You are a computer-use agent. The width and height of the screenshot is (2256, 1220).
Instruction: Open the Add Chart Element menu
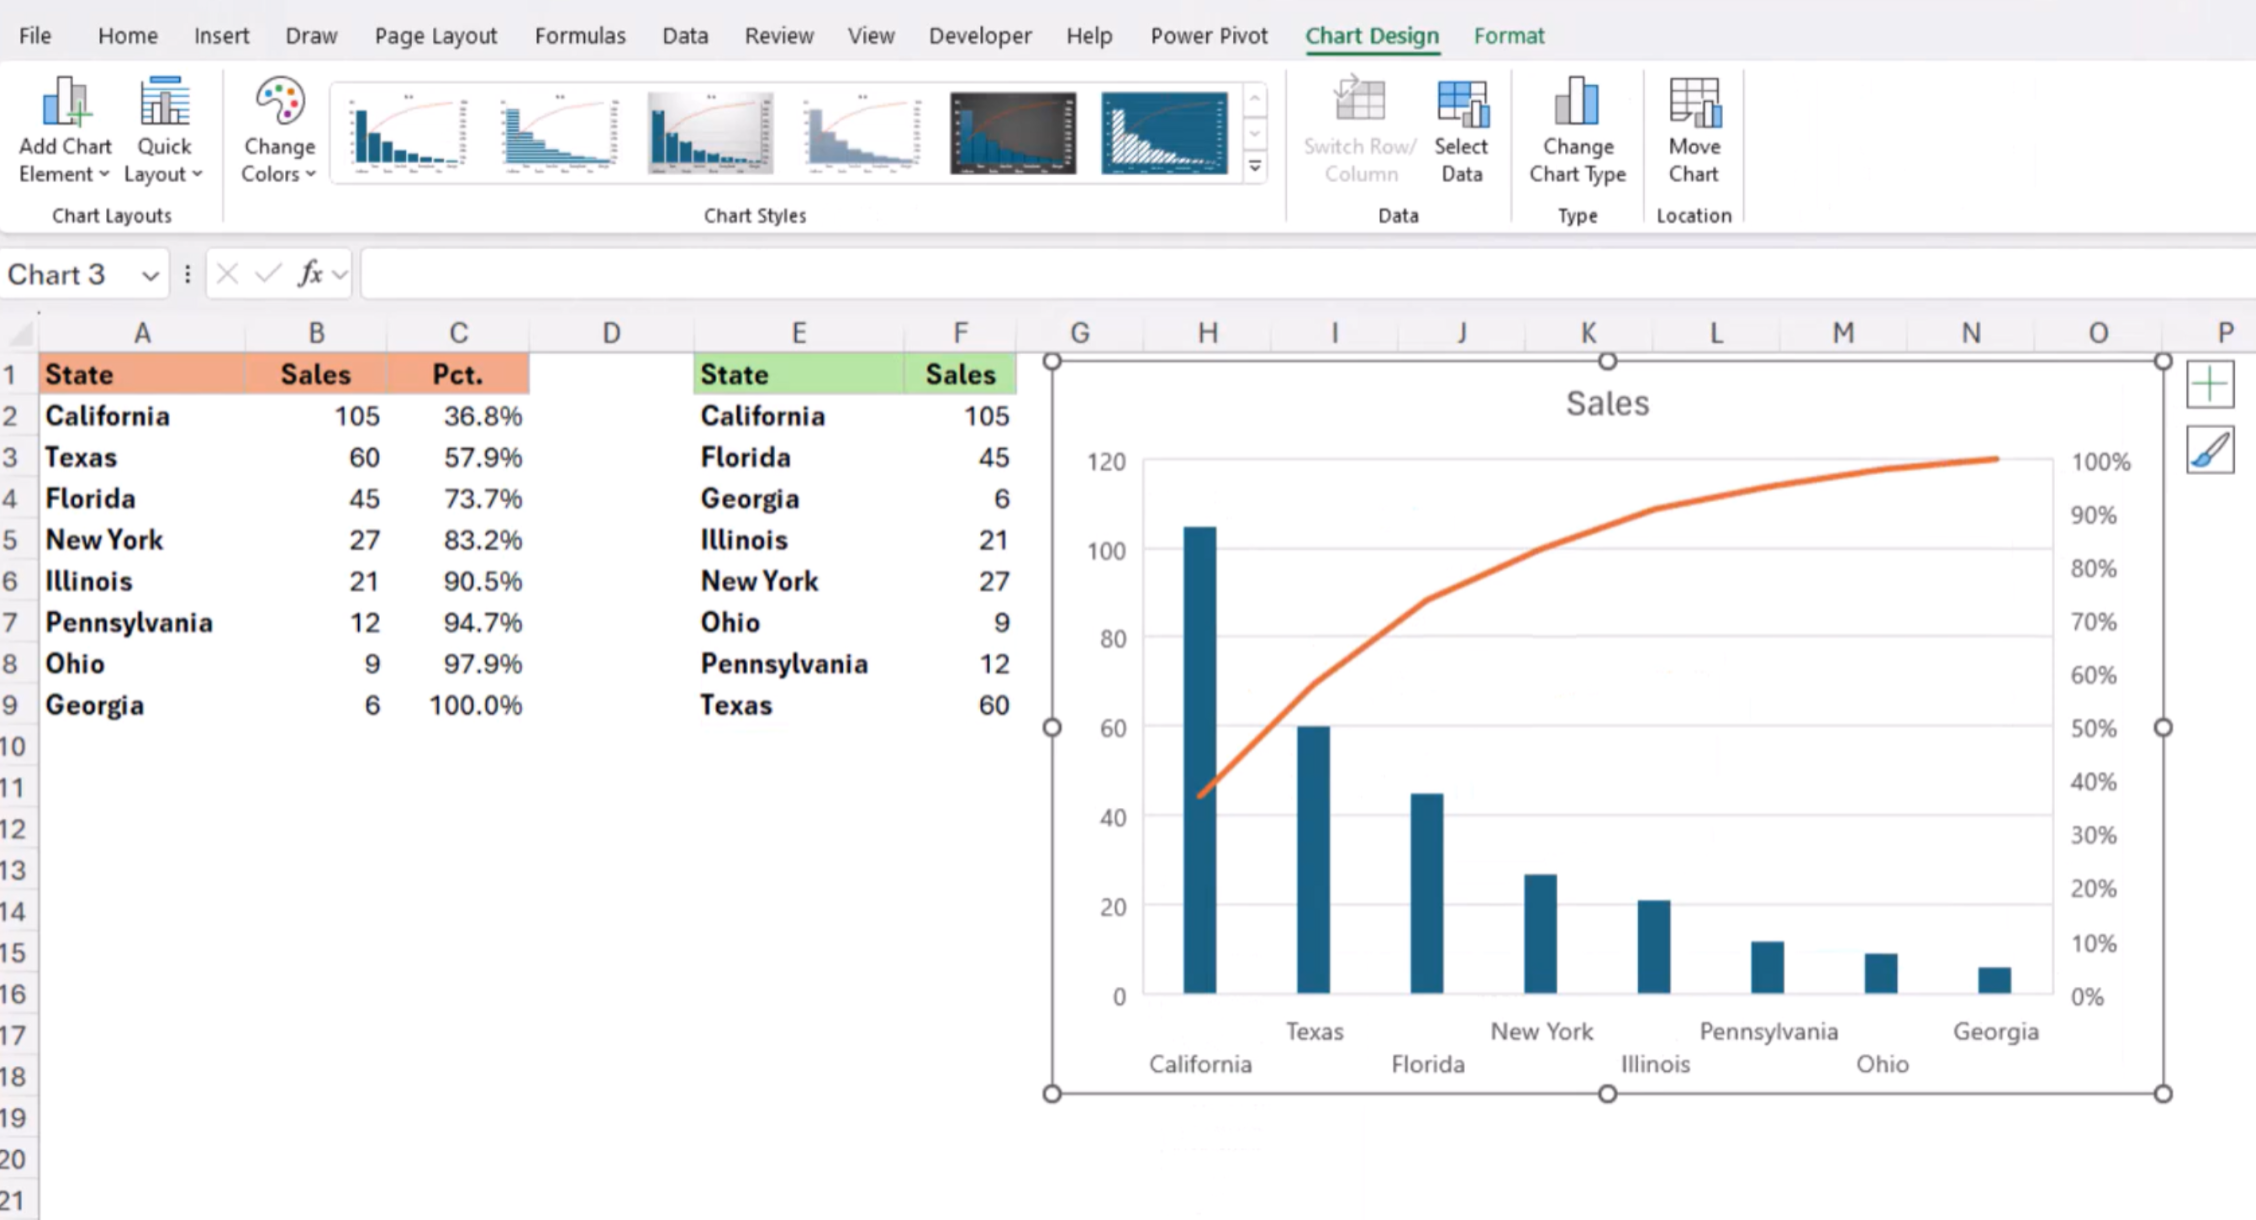point(65,130)
